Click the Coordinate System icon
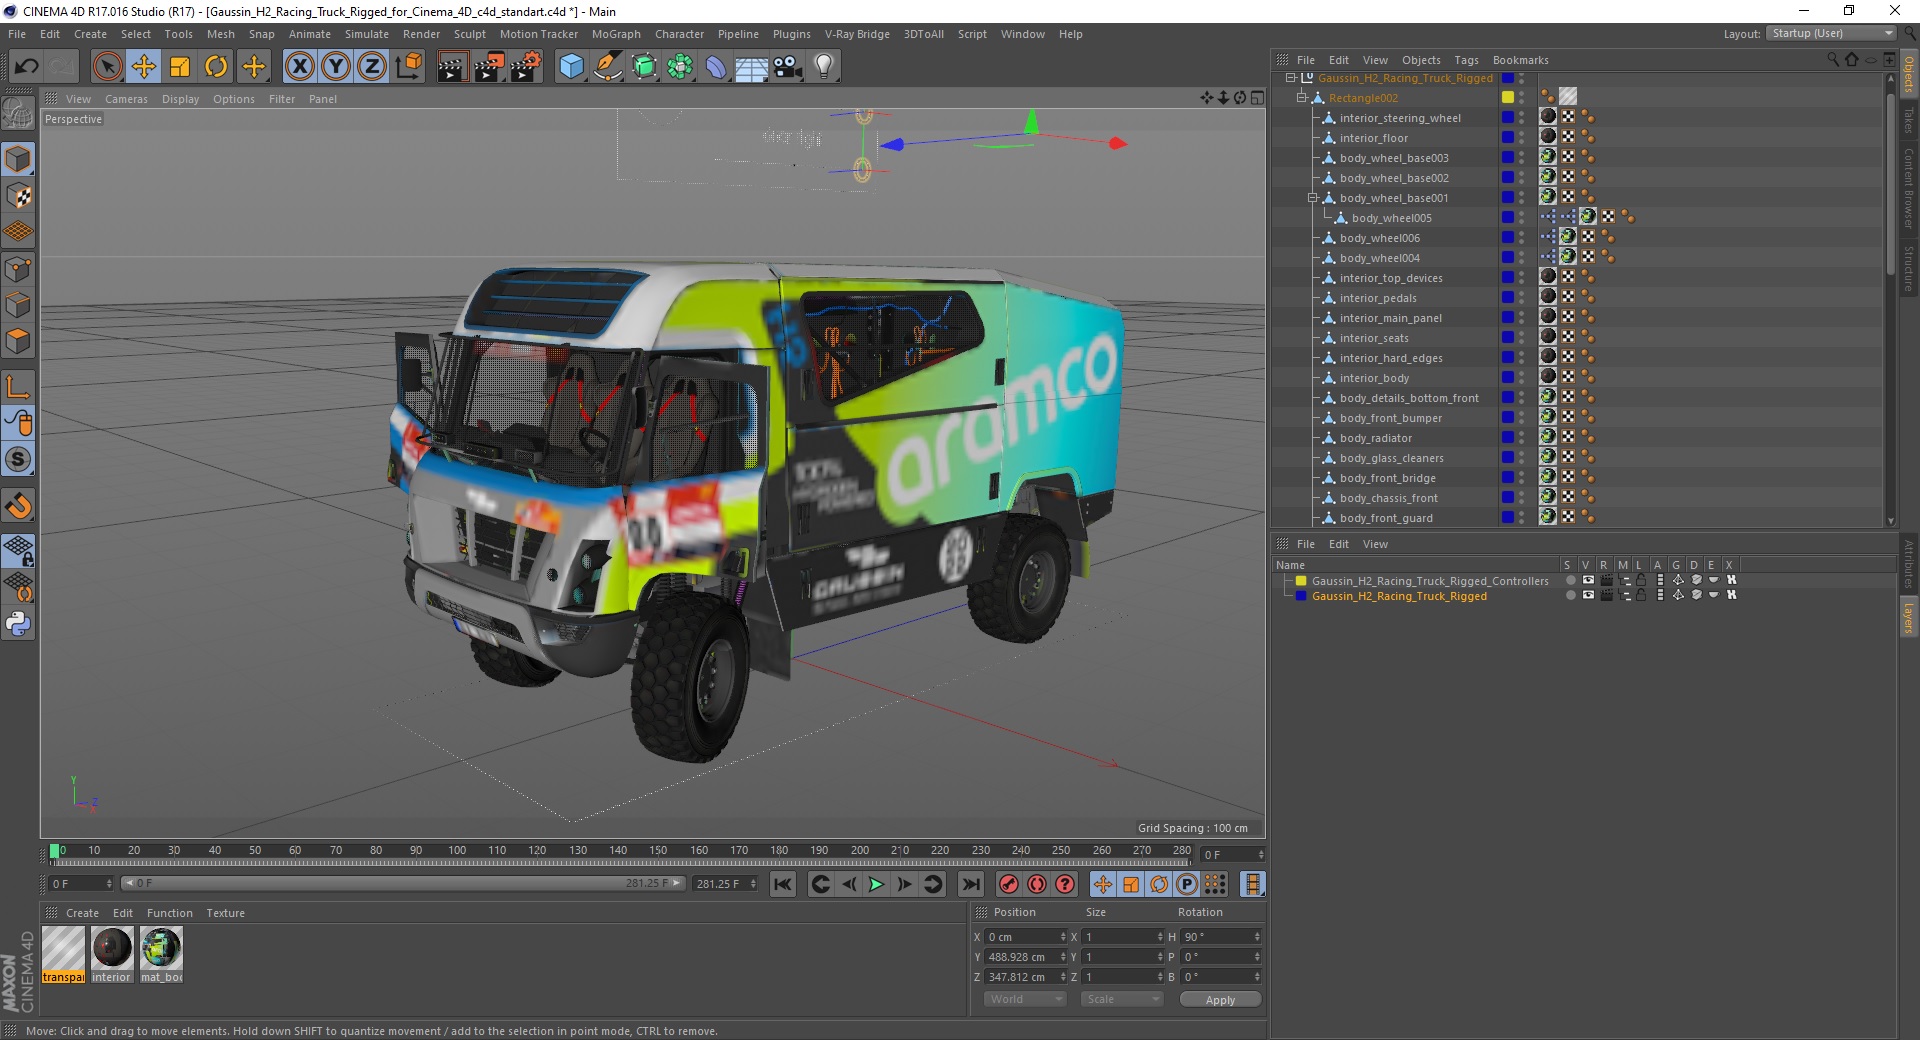 tap(409, 67)
